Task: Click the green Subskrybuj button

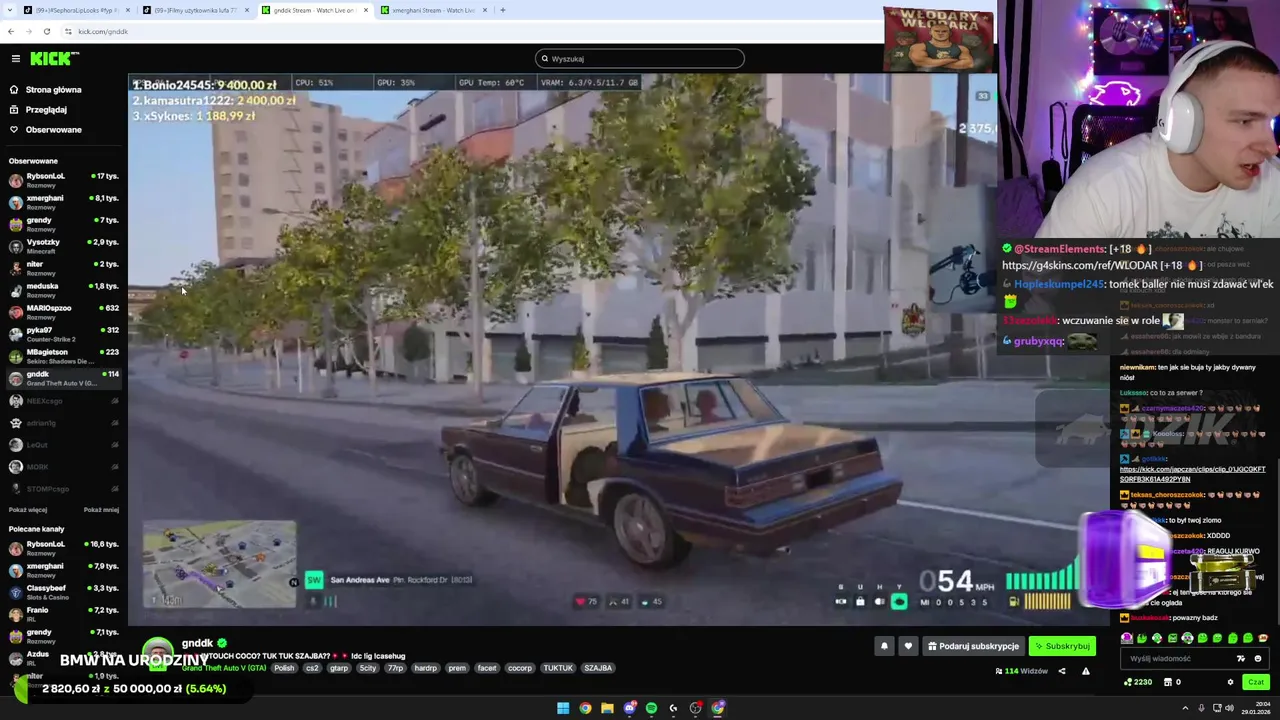Action: pos(1062,646)
